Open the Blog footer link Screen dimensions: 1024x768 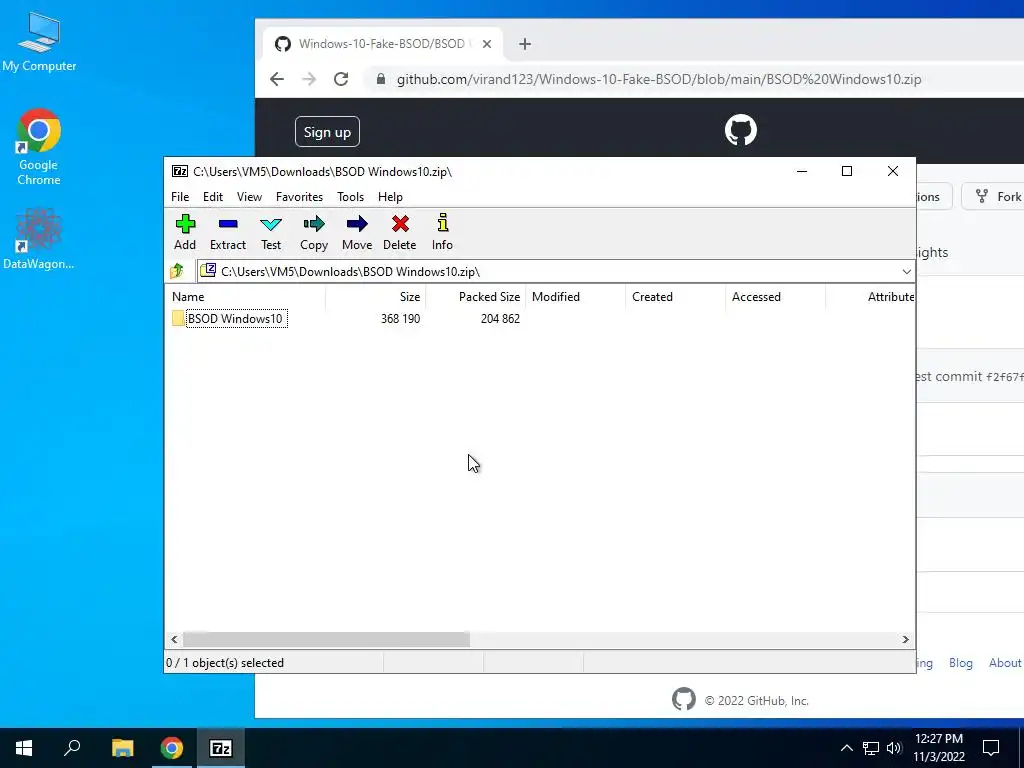961,663
